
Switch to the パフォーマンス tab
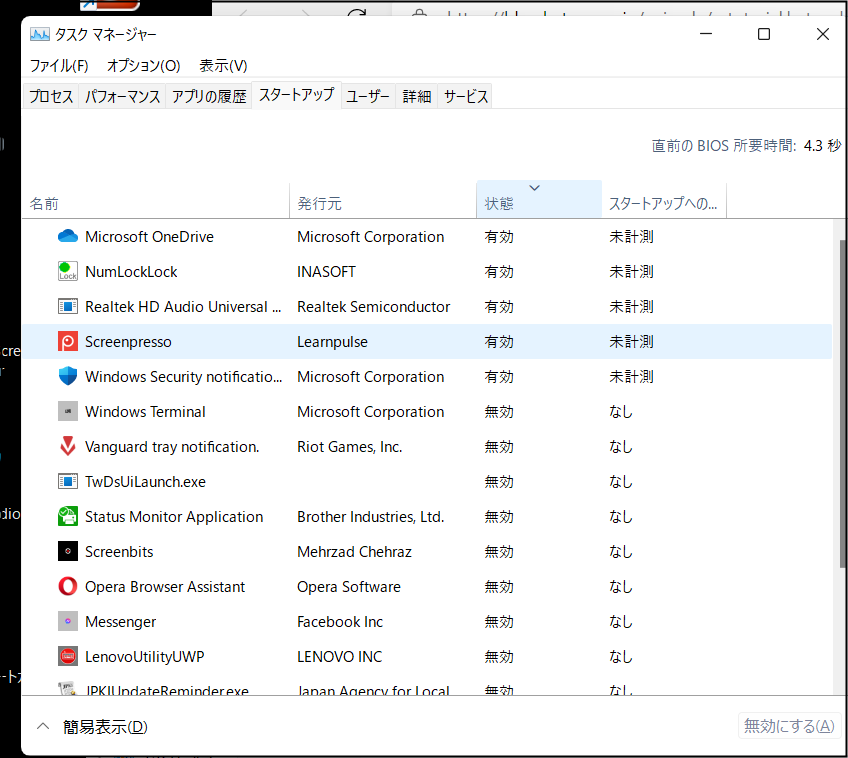tap(123, 96)
